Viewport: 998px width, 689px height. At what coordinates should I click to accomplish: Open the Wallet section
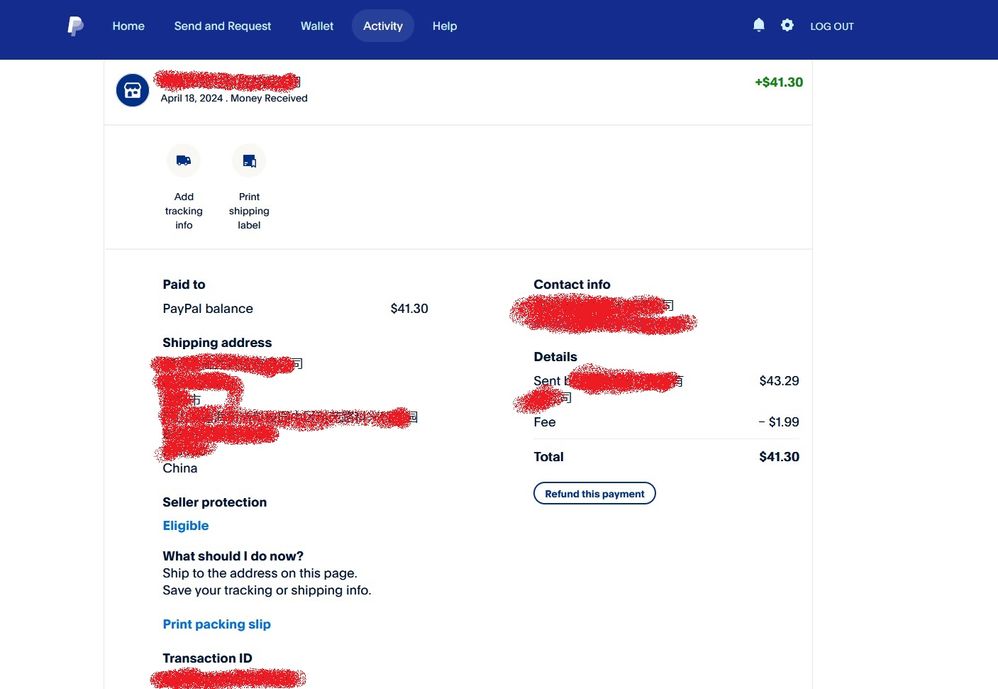pos(317,25)
